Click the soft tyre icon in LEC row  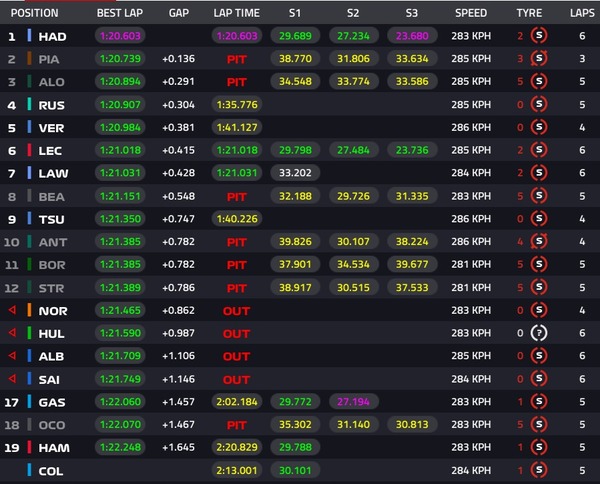coord(539,150)
